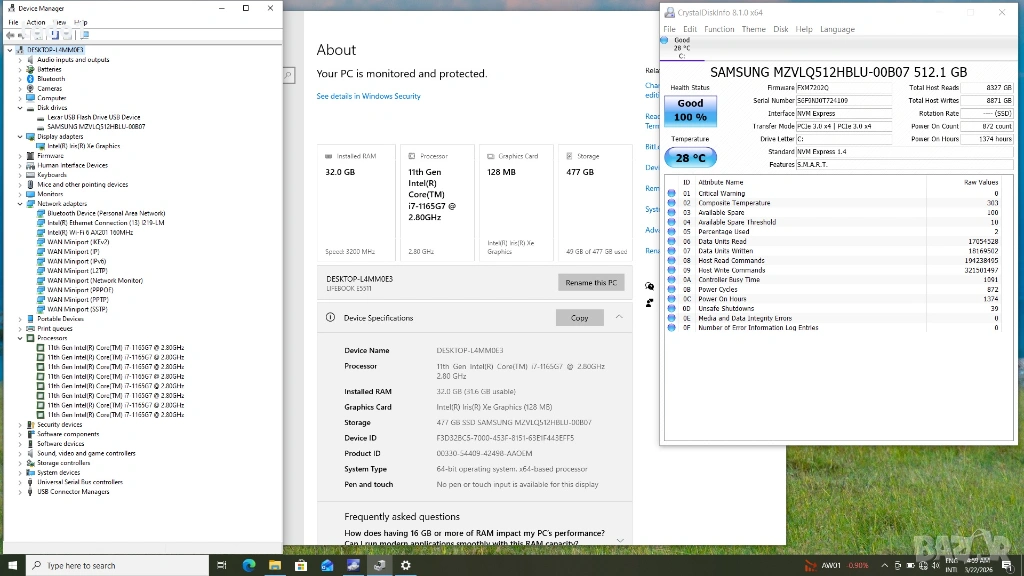Screen dimensions: 1024x576
Task: Click the Settings gear icon on taskbar
Action: [x=405, y=565]
